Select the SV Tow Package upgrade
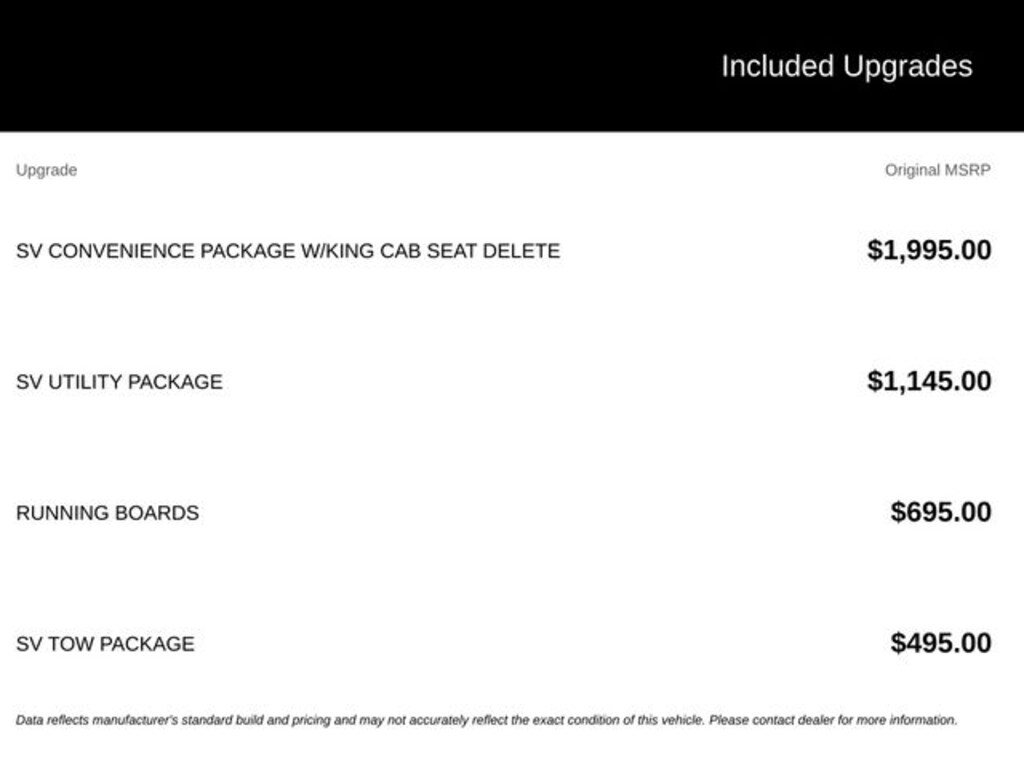The height and width of the screenshot is (768, 1024). point(105,645)
